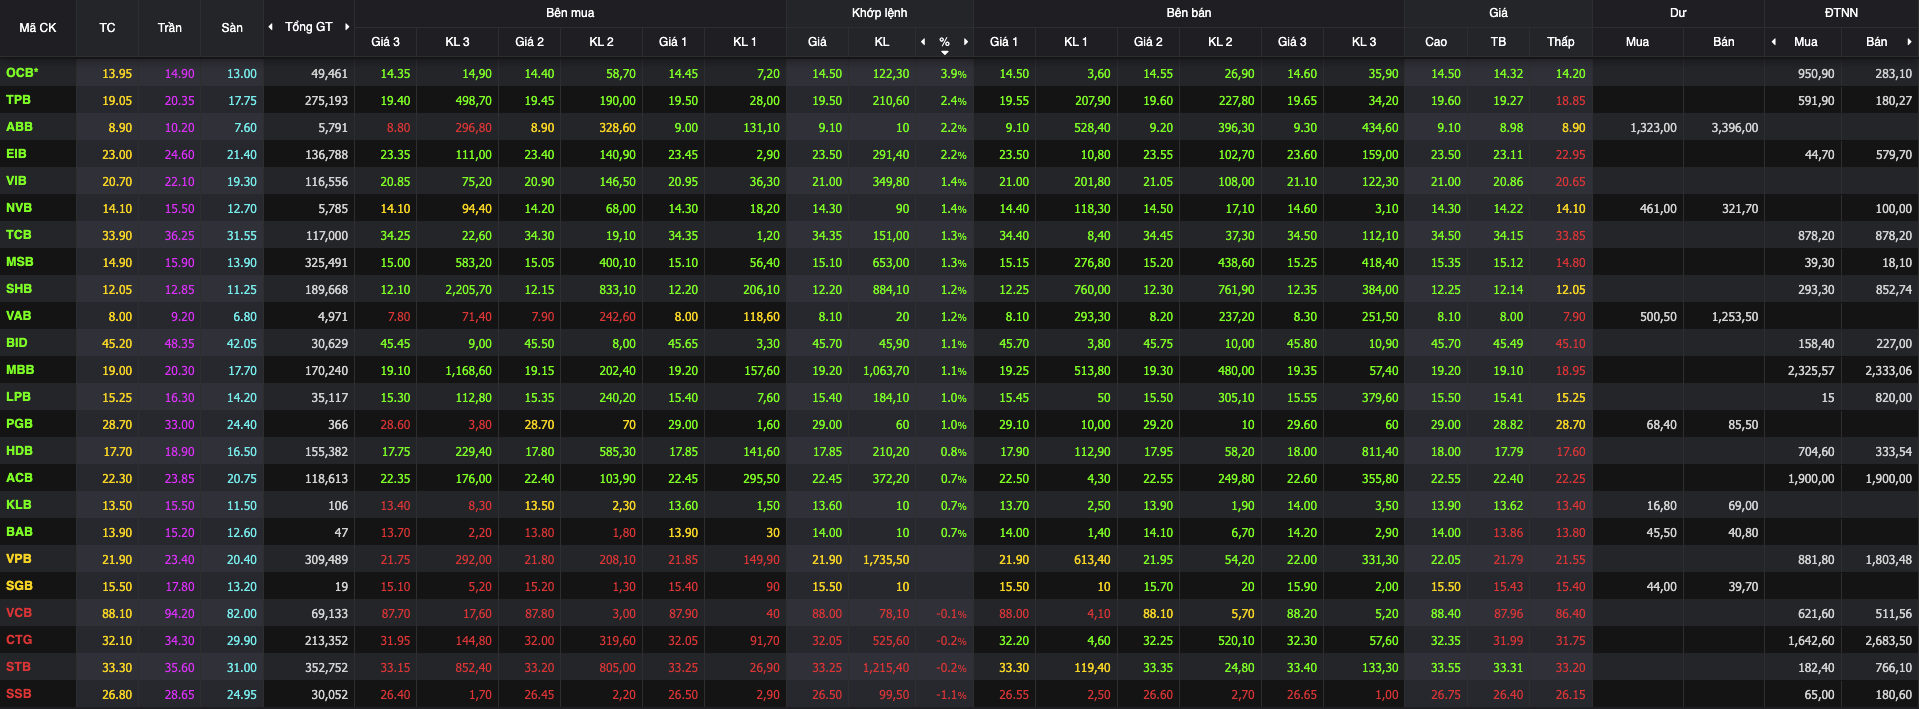The width and height of the screenshot is (1919, 709).
Task: Open the HDB ticker
Action: (19, 451)
